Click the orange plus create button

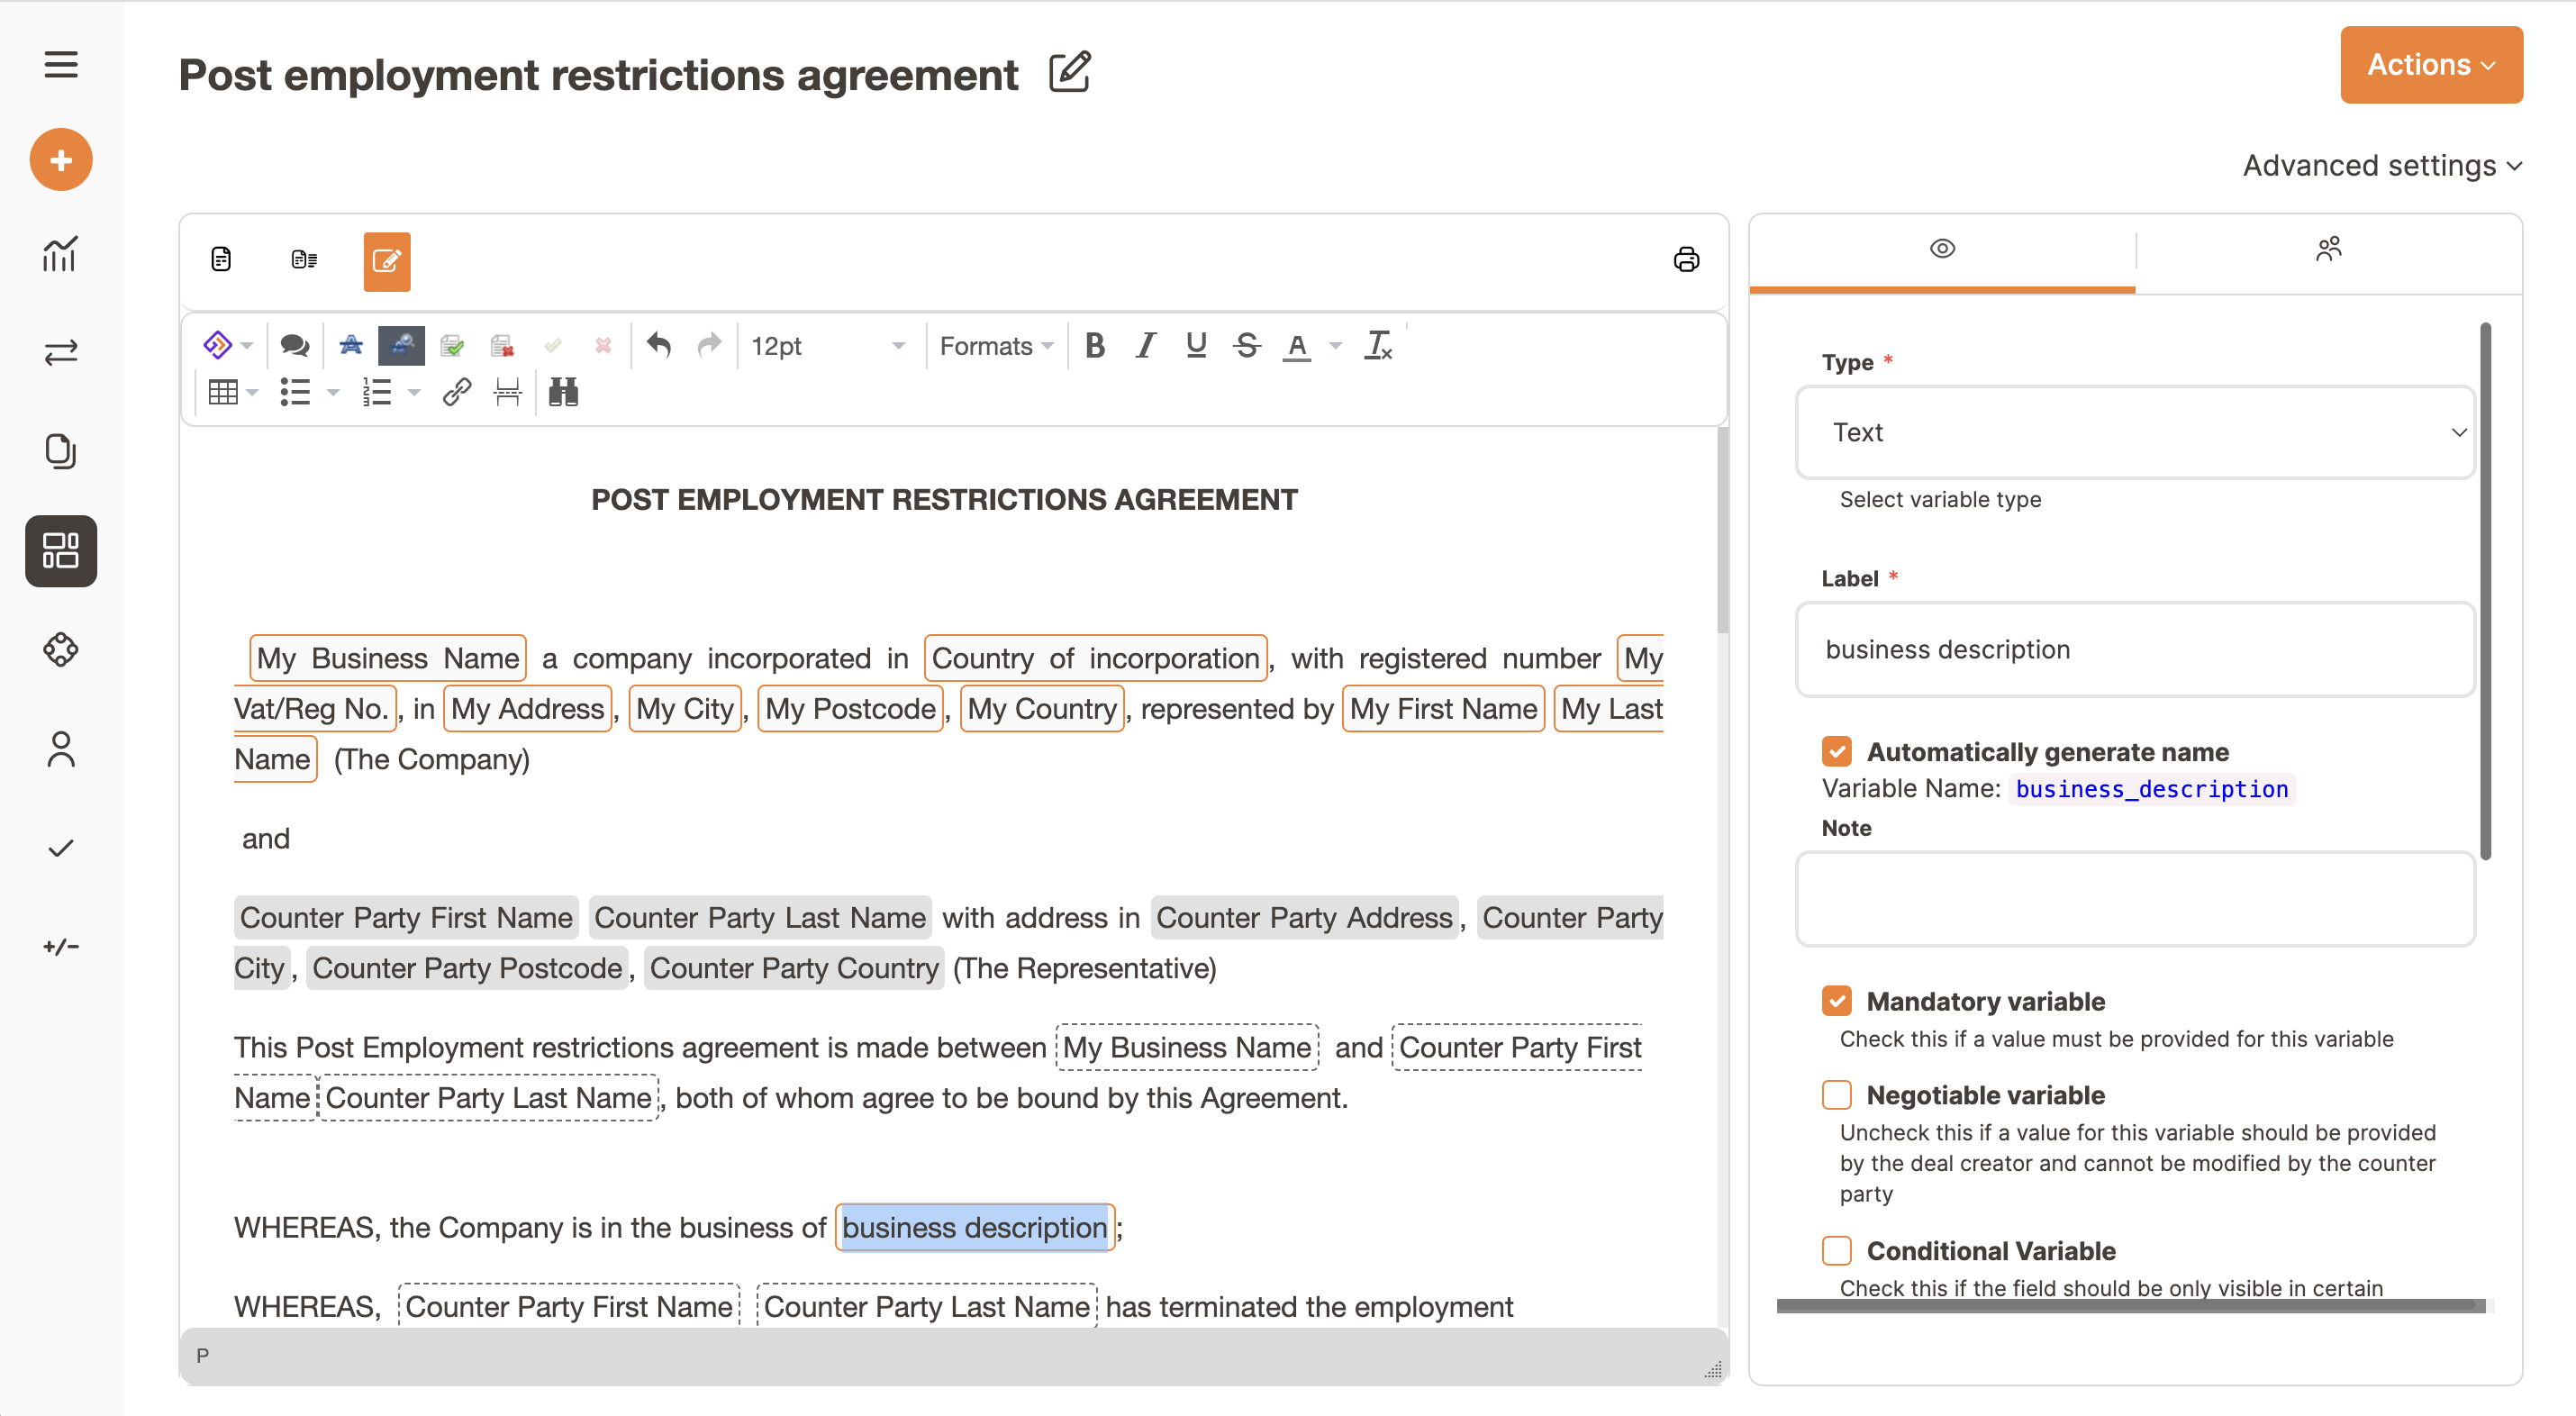point(61,160)
